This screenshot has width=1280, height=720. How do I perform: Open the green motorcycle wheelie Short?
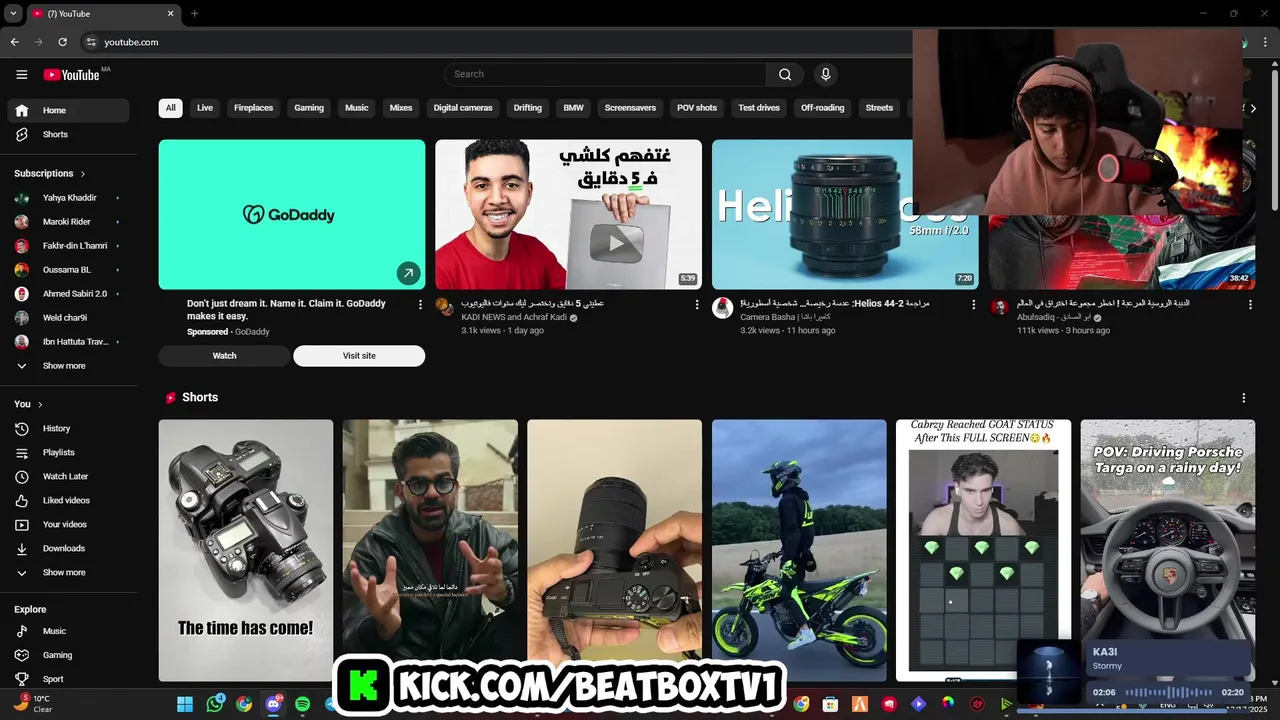[799, 550]
